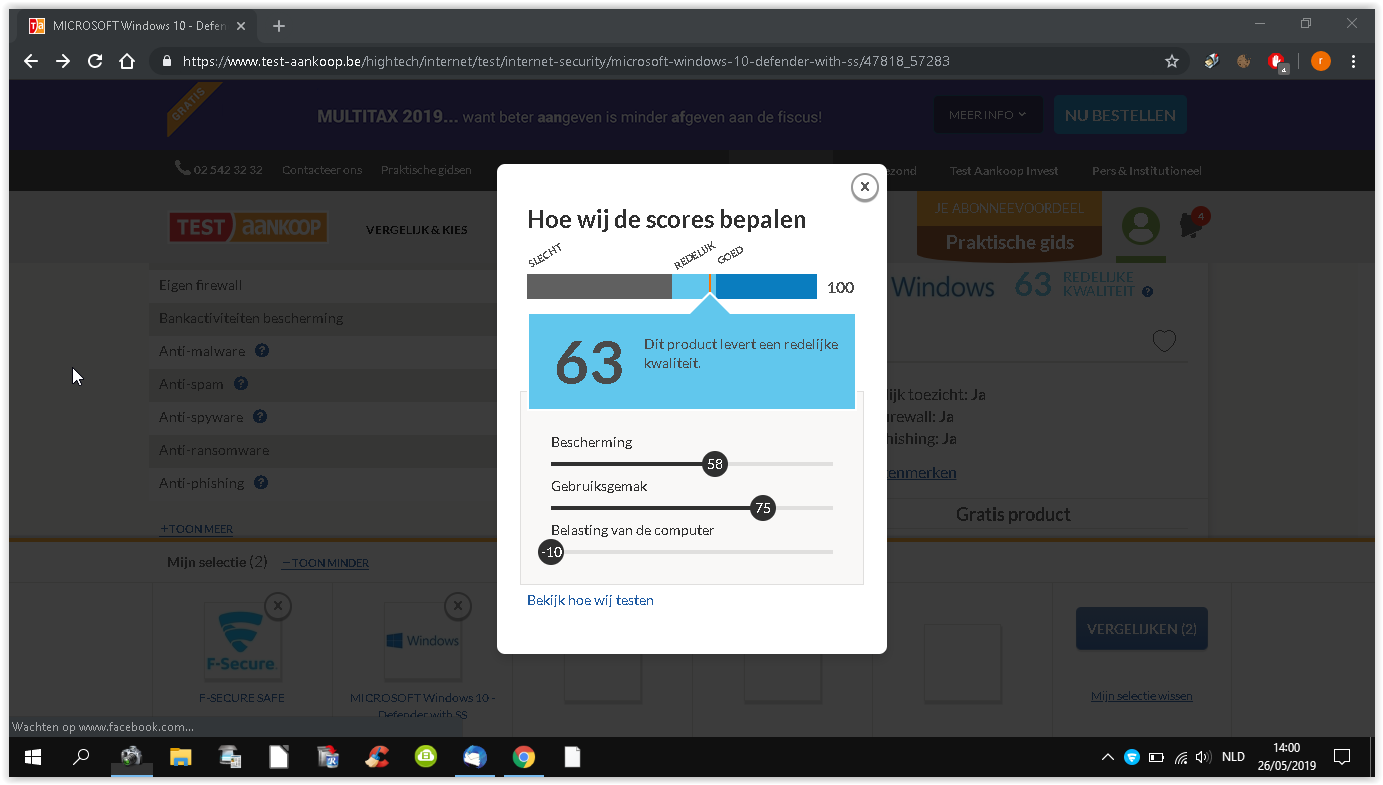This screenshot has width=1383, height=785.
Task: Expand the list with +TOON MEER
Action: (196, 529)
